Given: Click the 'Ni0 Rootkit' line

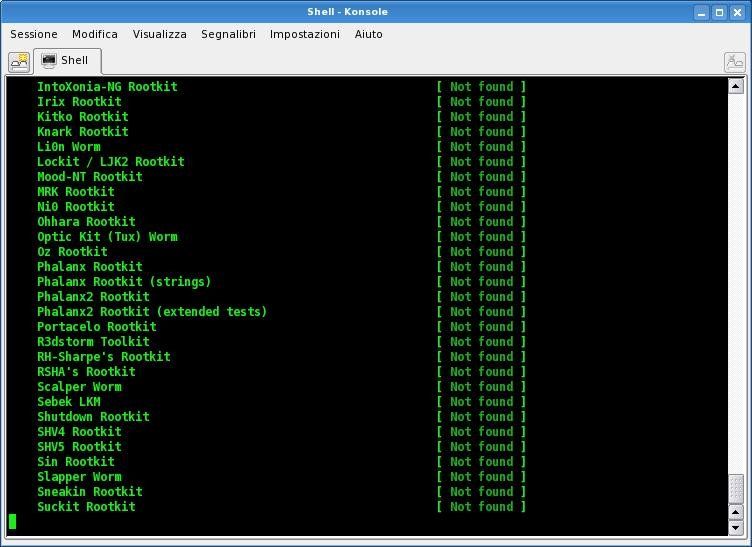Looking at the screenshot, I should tap(76, 207).
